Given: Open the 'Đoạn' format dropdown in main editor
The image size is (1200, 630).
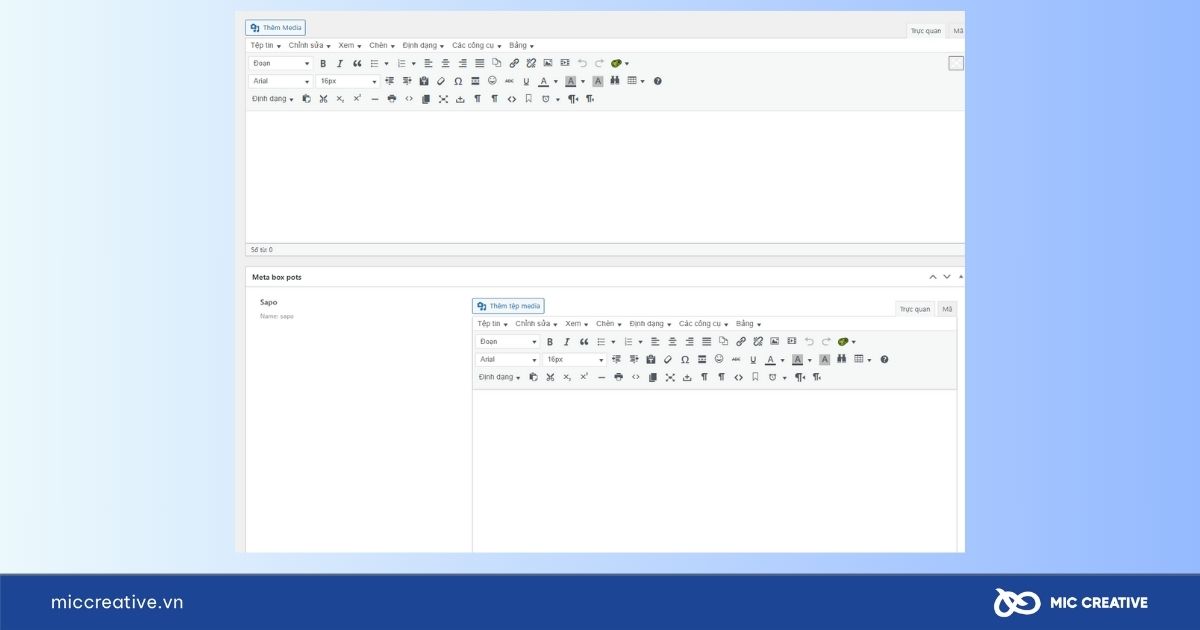Looking at the screenshot, I should [281, 63].
